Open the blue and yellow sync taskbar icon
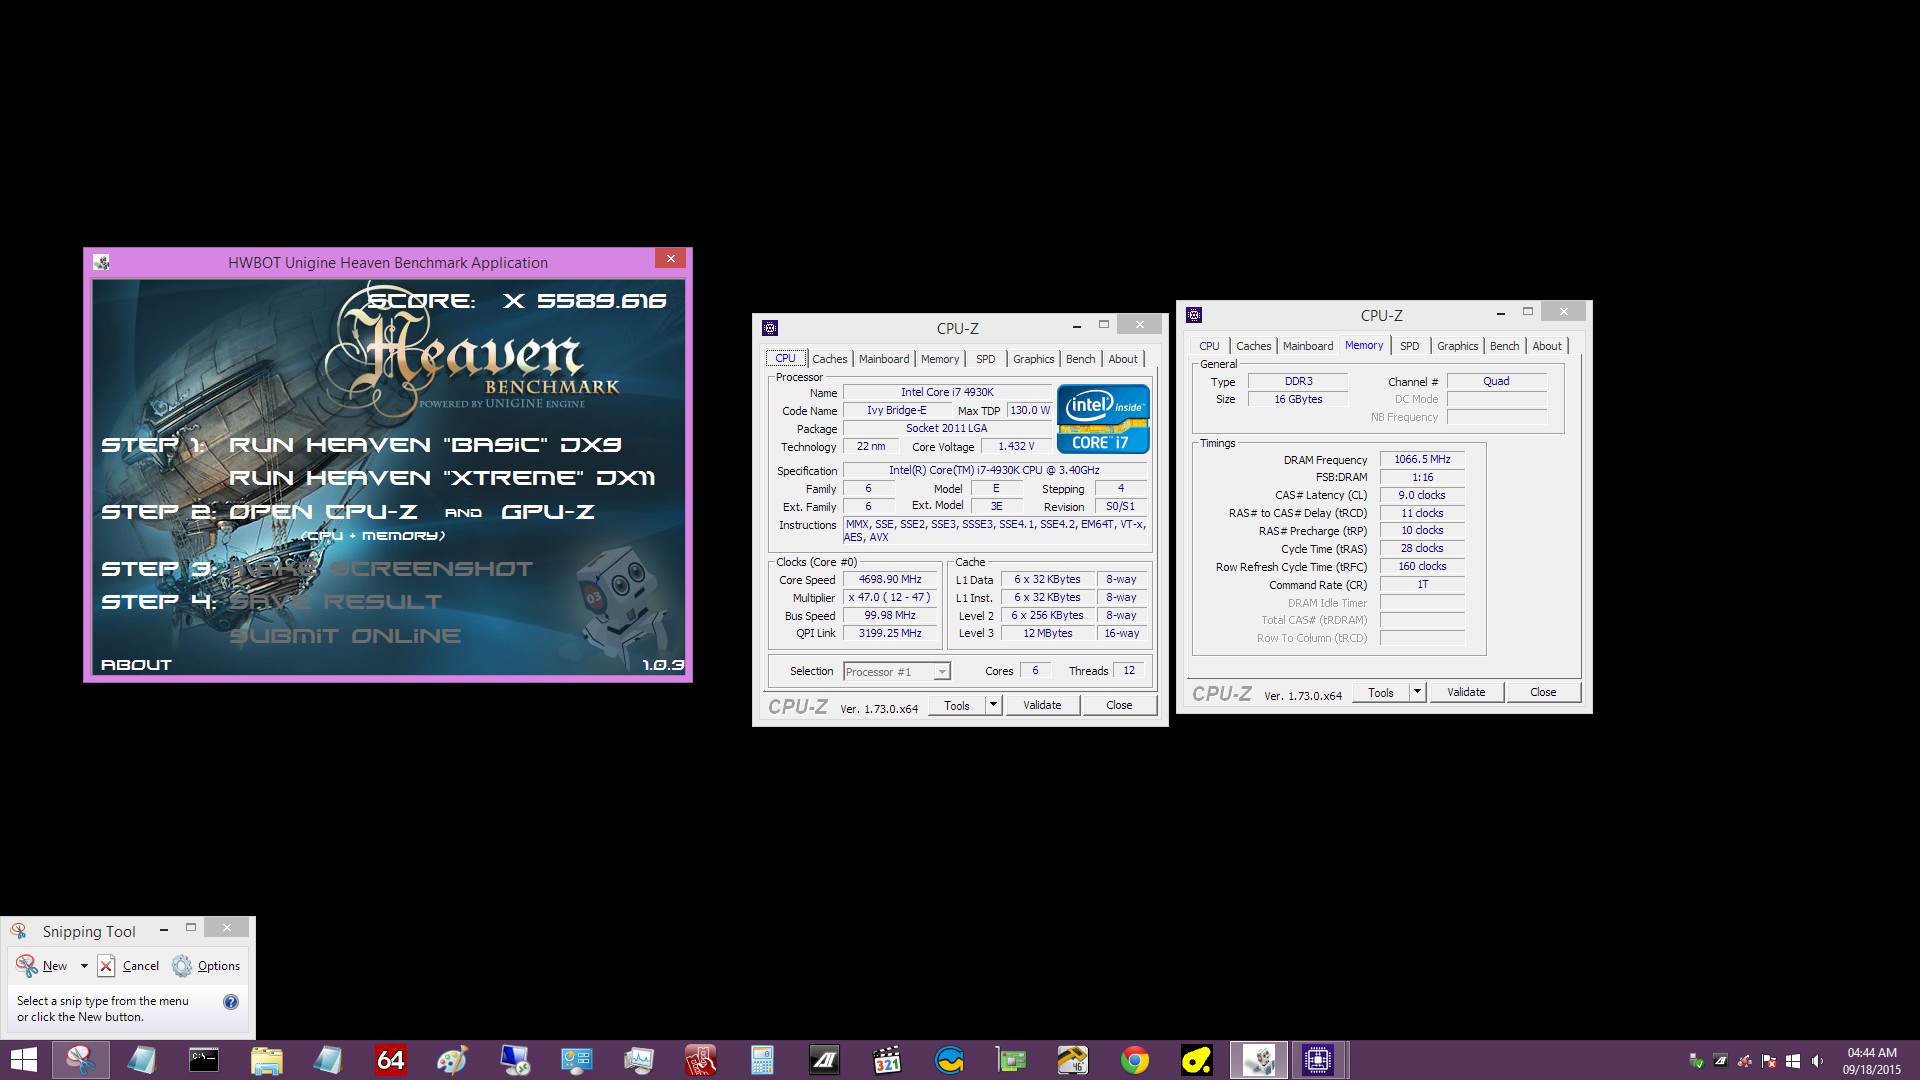Screen dimensions: 1920x1080 (x=949, y=1060)
